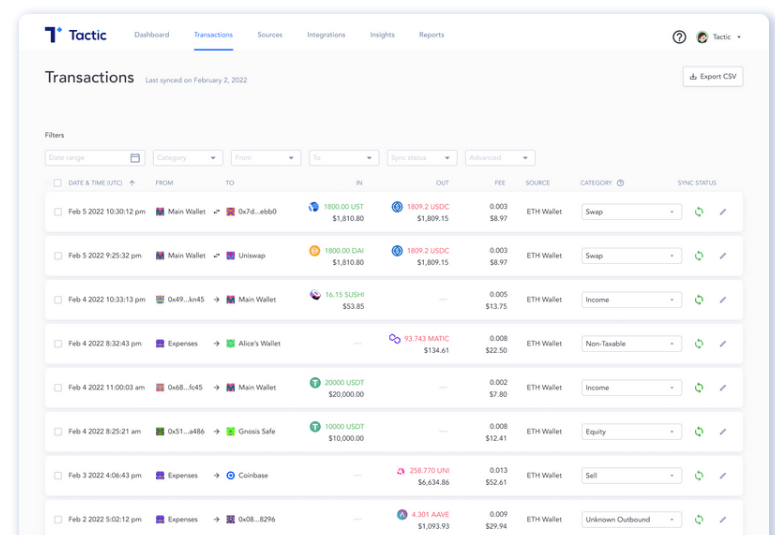Viewport: 775px width, 535px height.
Task: Edit the 4.301 AAVE transaction with pencil
Action: pyautogui.click(x=723, y=519)
